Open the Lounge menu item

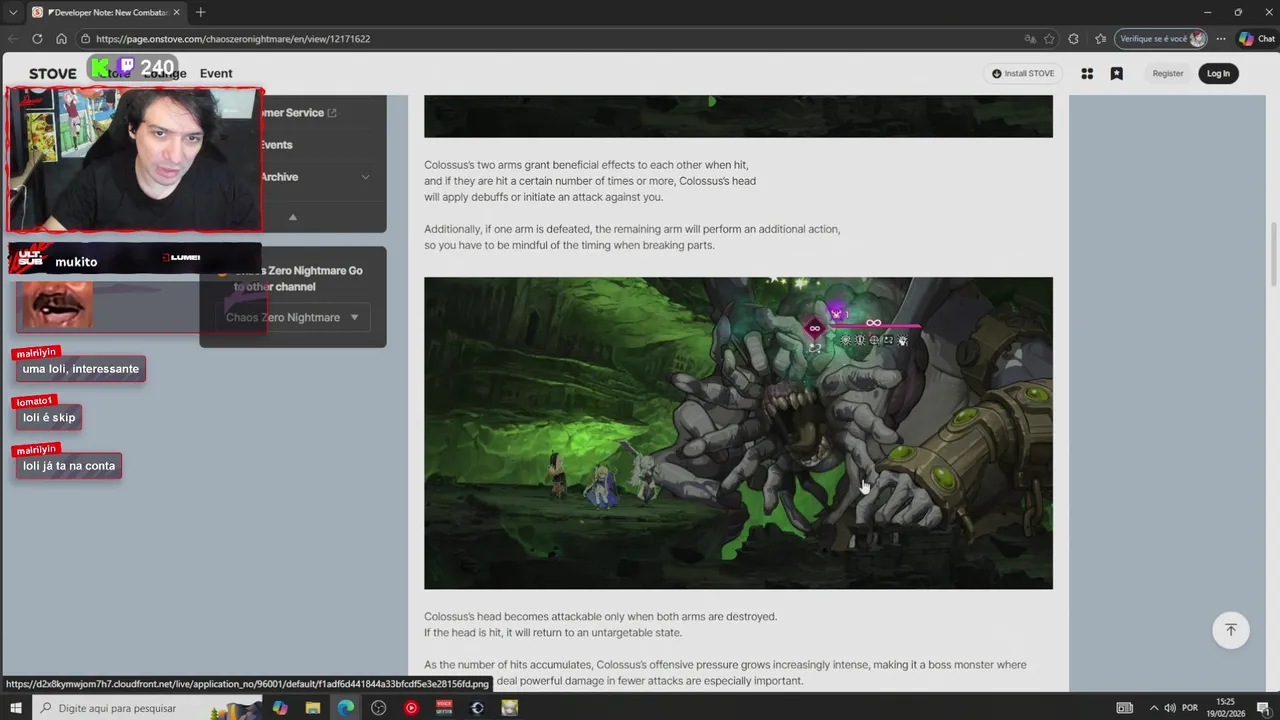pos(164,73)
